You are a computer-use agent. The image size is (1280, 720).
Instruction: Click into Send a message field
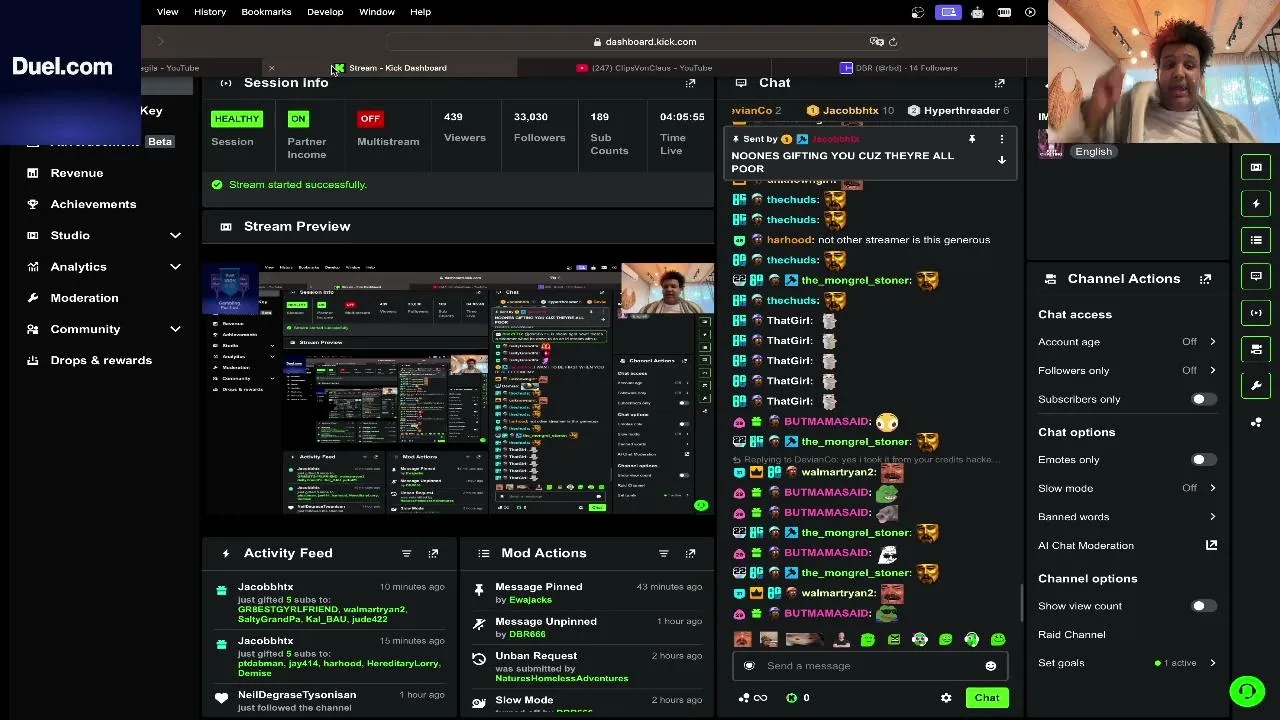tap(870, 666)
